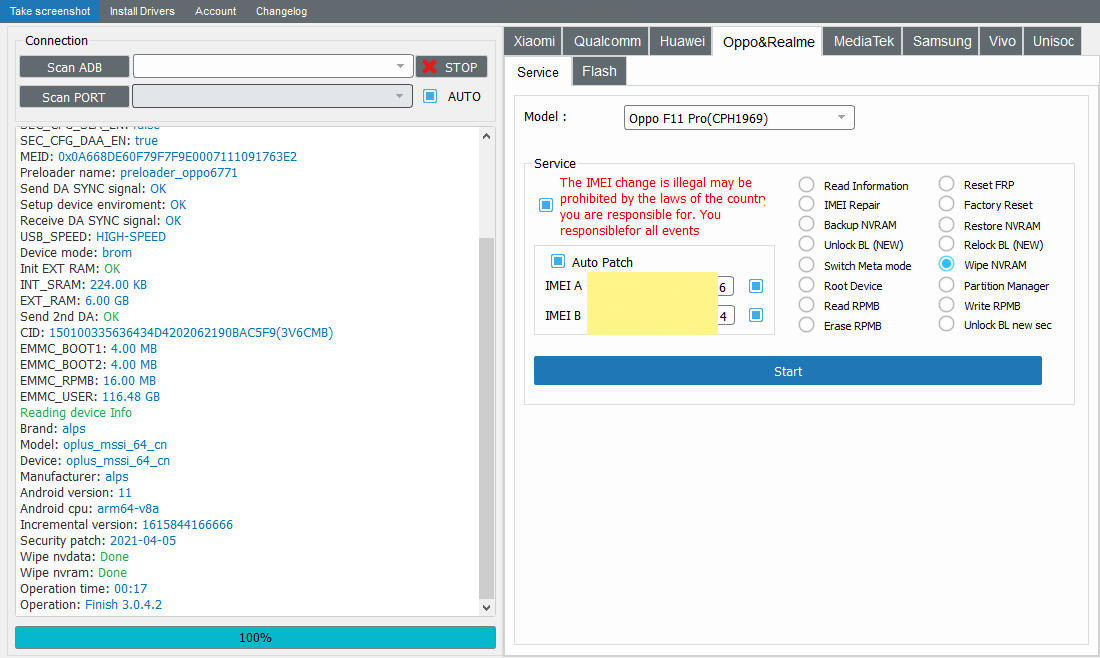Click the MEID value in log

tap(177, 156)
